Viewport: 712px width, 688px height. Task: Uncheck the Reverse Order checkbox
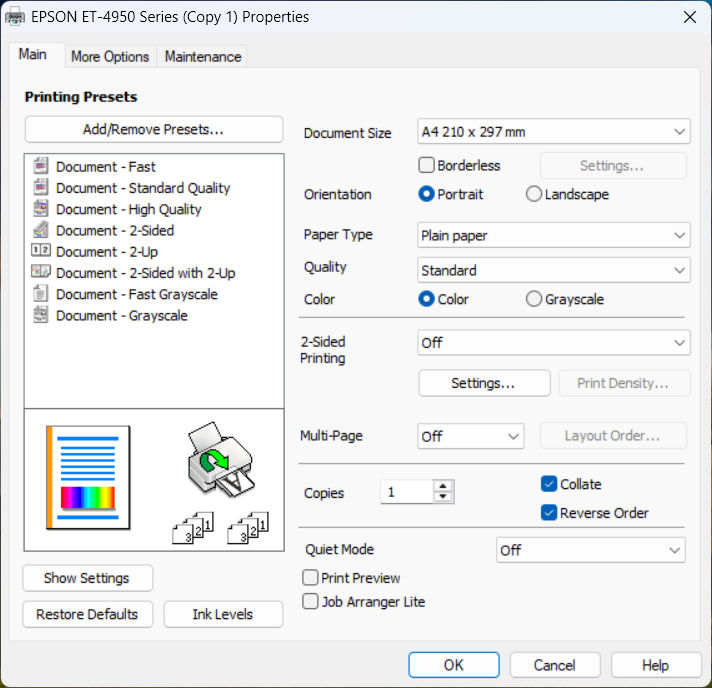(x=549, y=513)
